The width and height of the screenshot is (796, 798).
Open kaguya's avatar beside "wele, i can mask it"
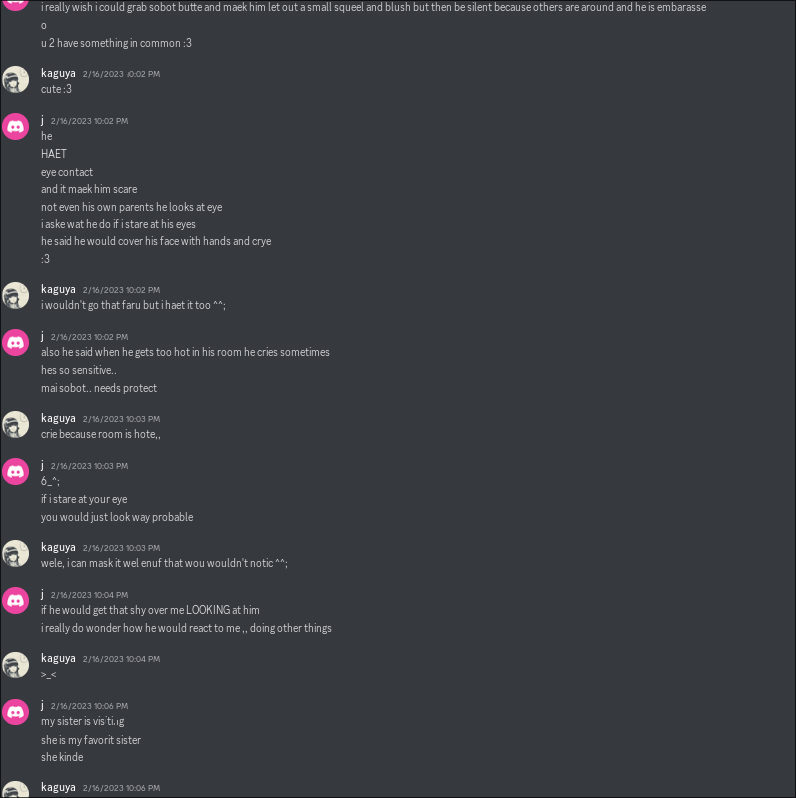(x=15, y=554)
